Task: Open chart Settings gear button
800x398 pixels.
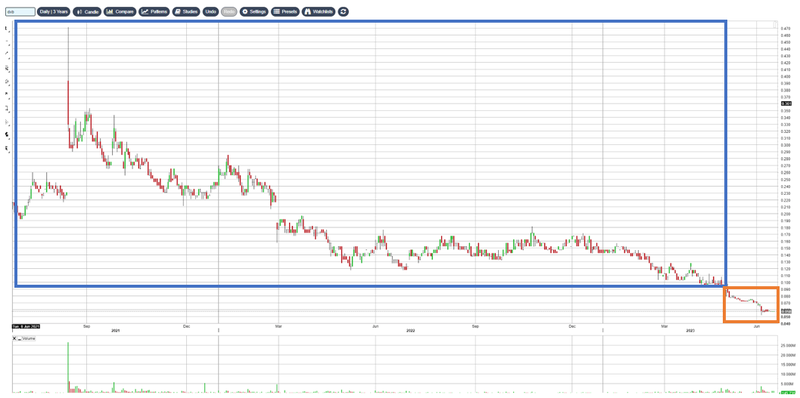Action: 254,11
